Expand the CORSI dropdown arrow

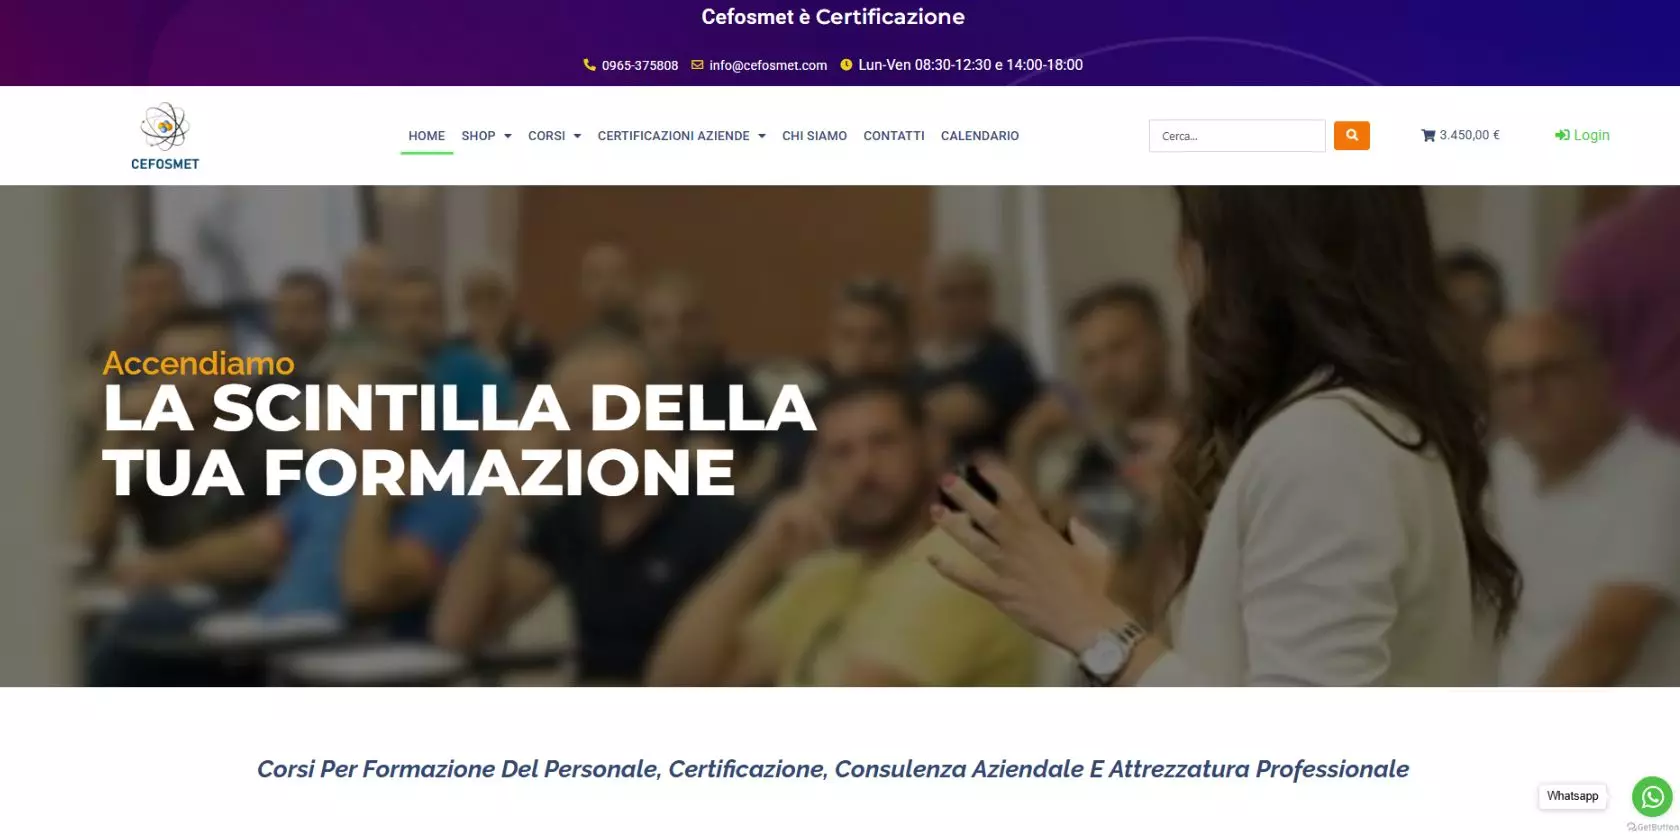(577, 136)
